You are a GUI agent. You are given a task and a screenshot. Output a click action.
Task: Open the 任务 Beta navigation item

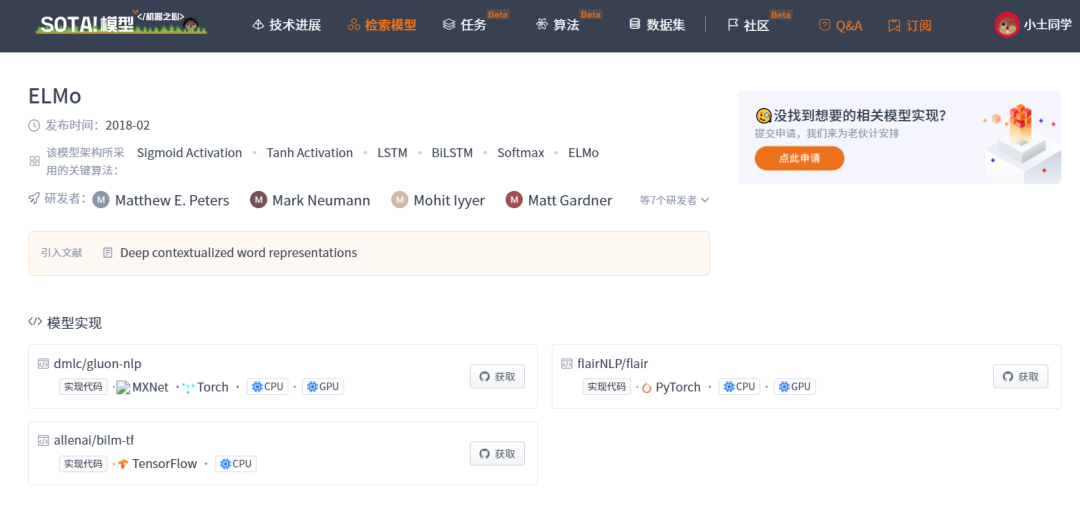(465, 25)
